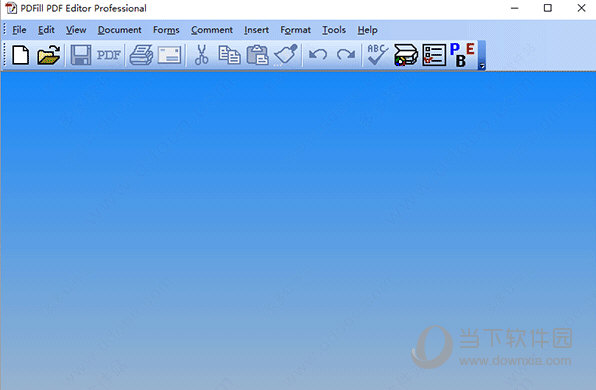Print using the printer icon

[x=141, y=55]
